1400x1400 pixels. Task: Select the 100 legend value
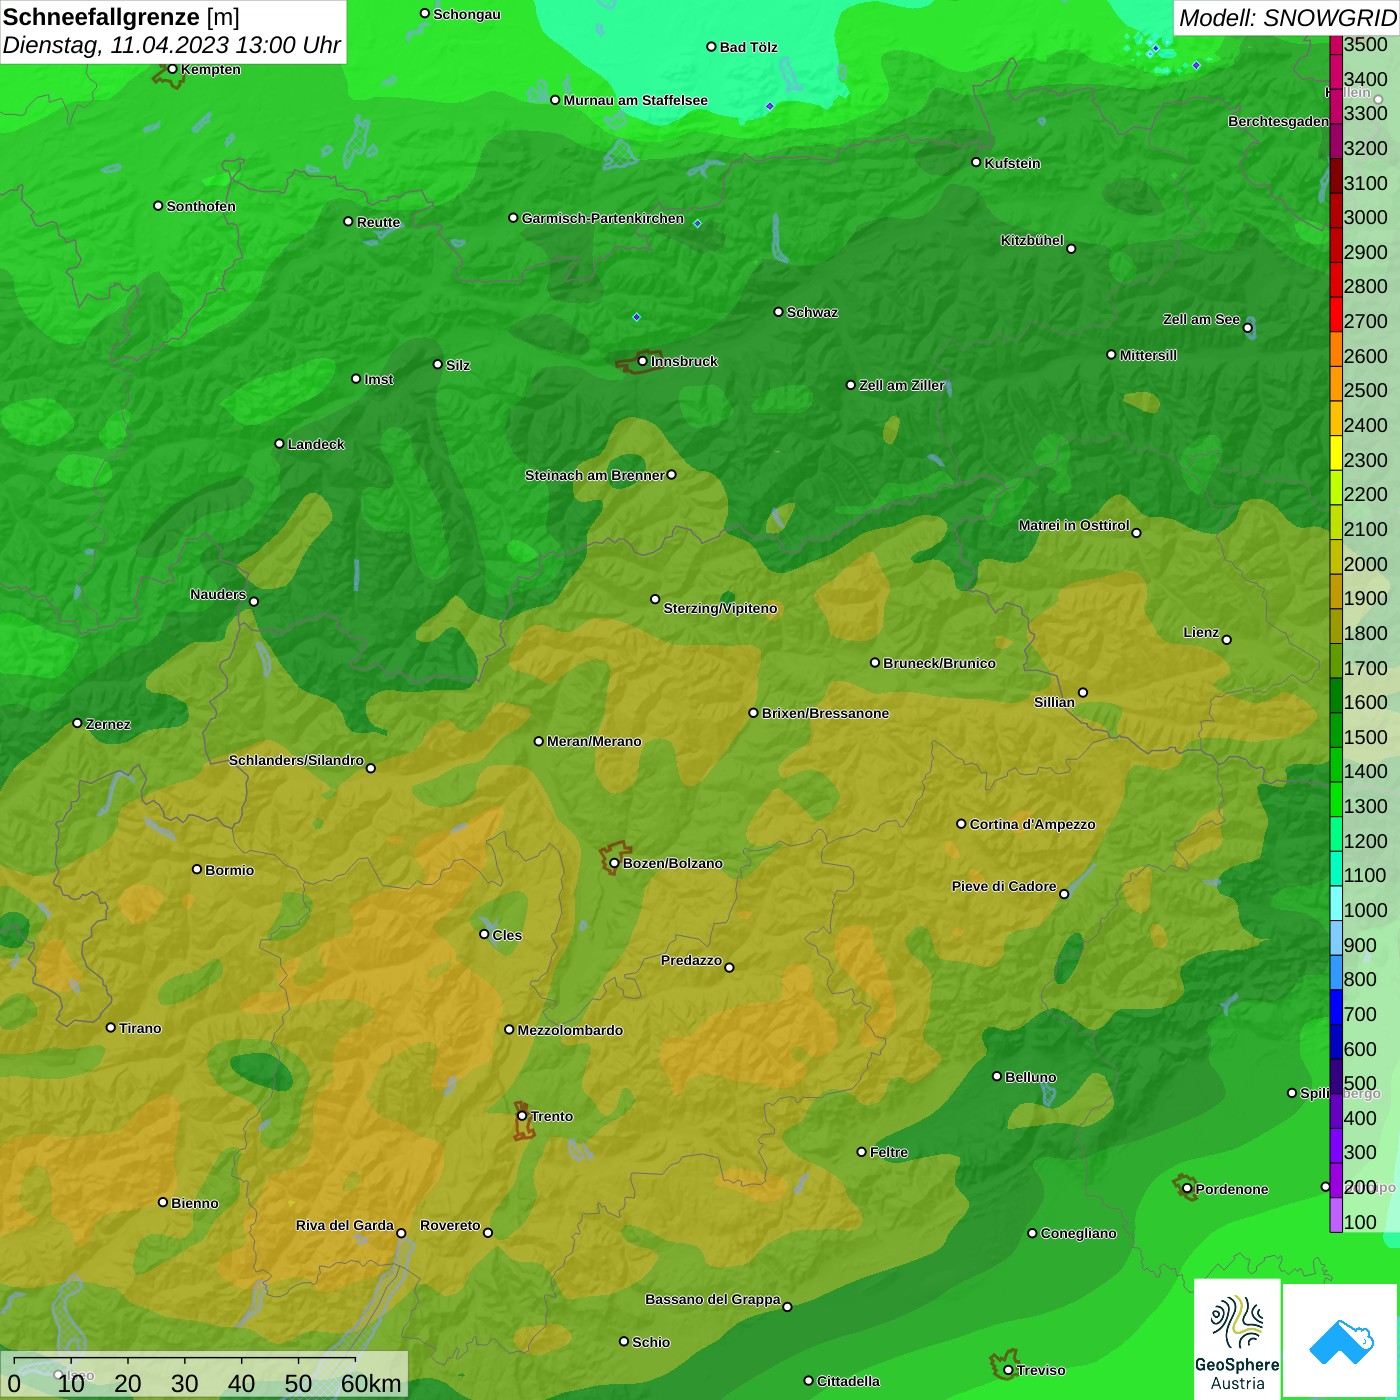pyautogui.click(x=1360, y=1222)
